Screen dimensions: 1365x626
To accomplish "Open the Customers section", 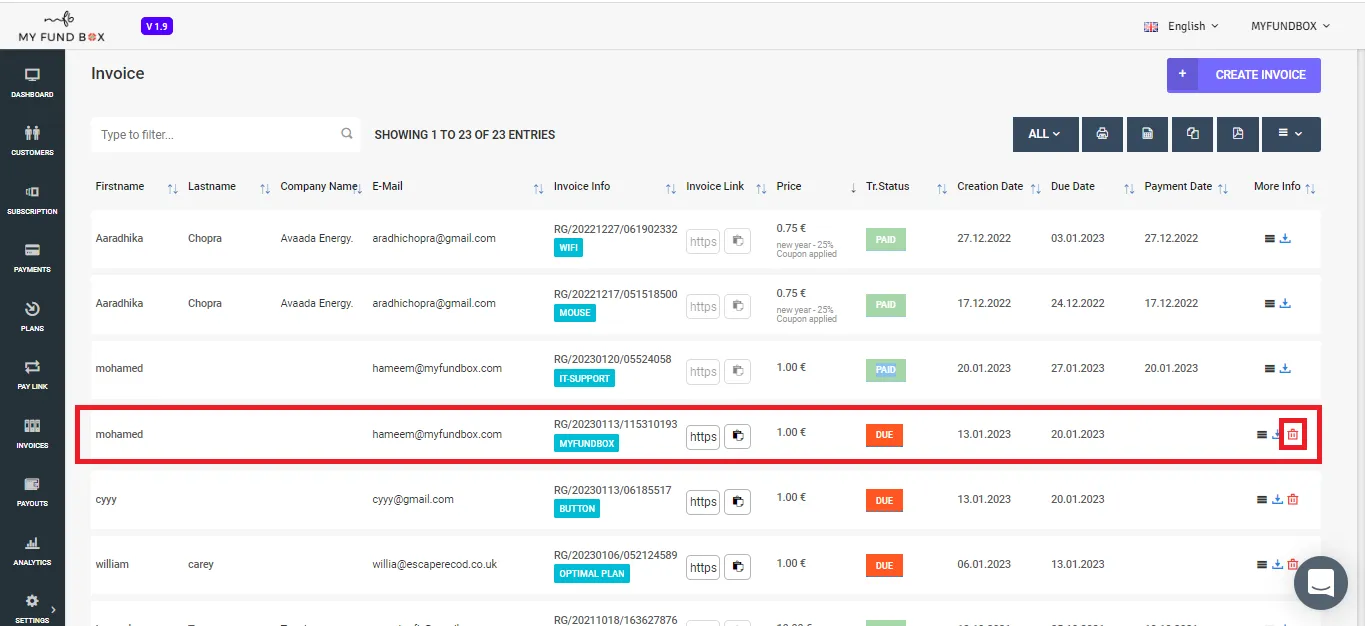I will (x=32, y=141).
